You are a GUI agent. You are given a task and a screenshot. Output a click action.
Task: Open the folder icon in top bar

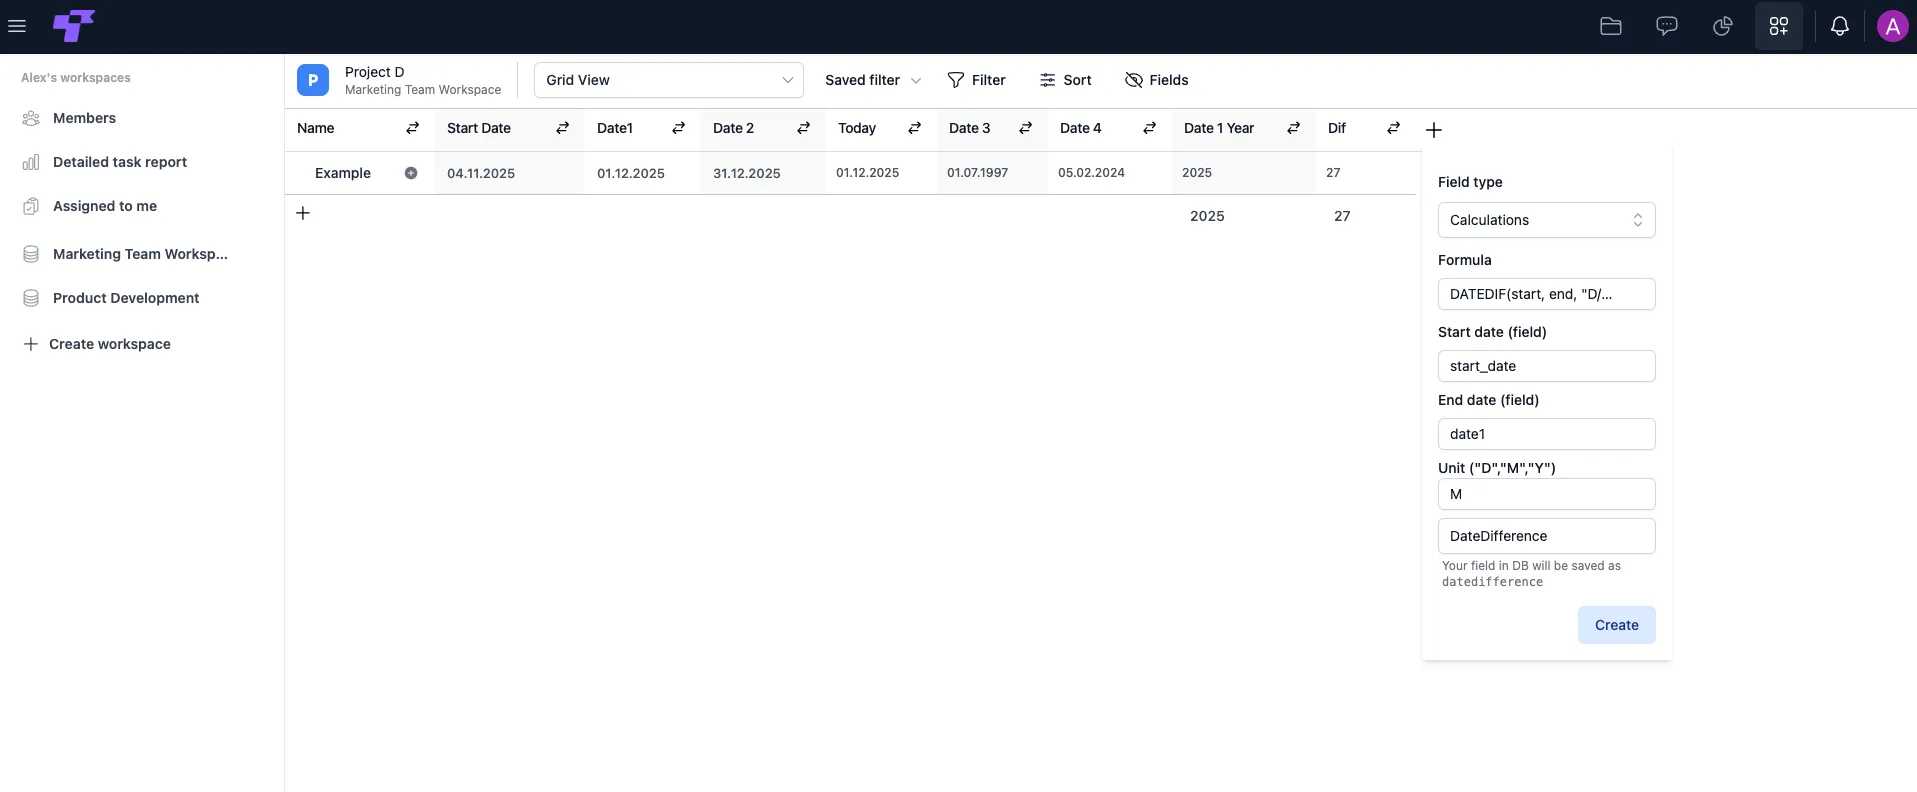coord(1611,26)
